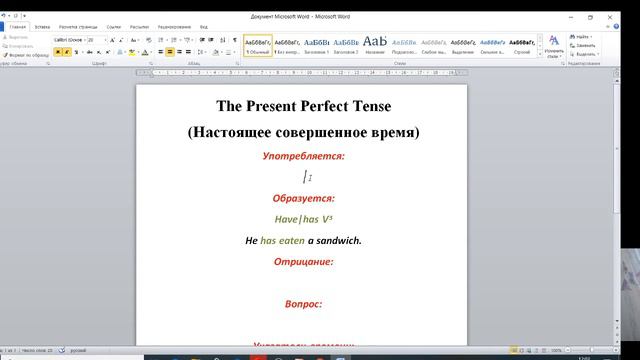640x360 pixels.
Task: Align paragraph right
Action: coord(179,52)
